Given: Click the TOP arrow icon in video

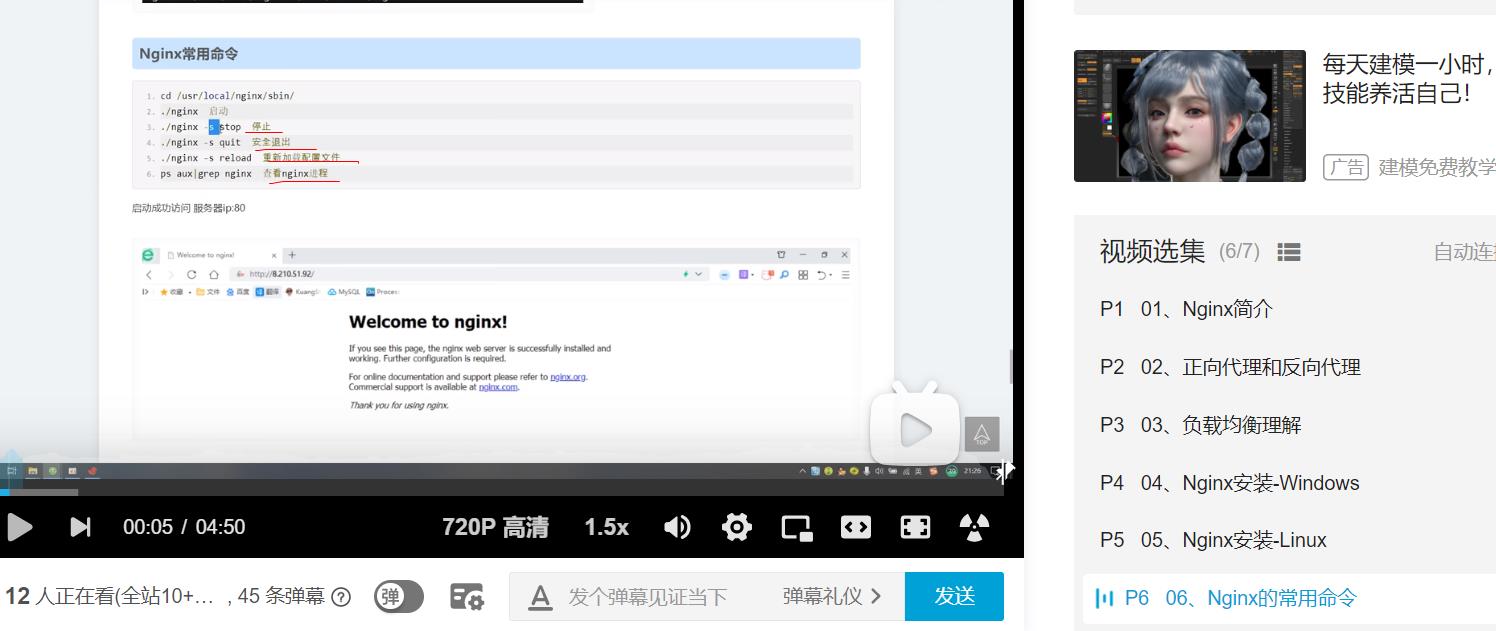Looking at the screenshot, I should (982, 435).
